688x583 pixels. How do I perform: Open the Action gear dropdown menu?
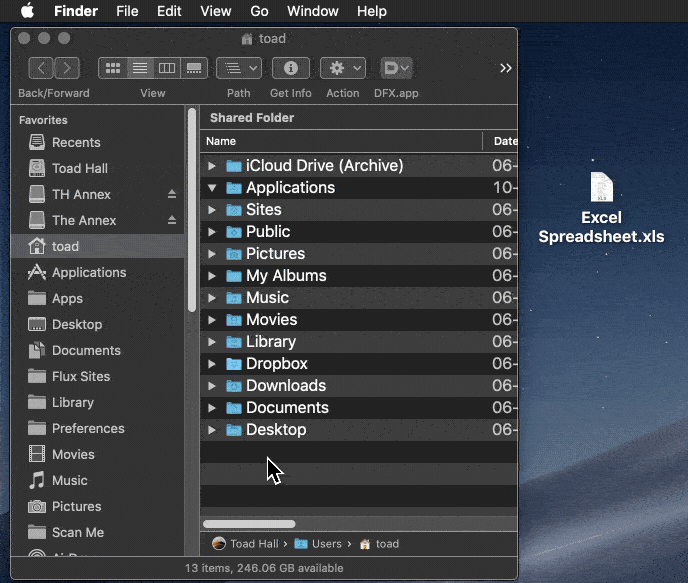click(343, 68)
